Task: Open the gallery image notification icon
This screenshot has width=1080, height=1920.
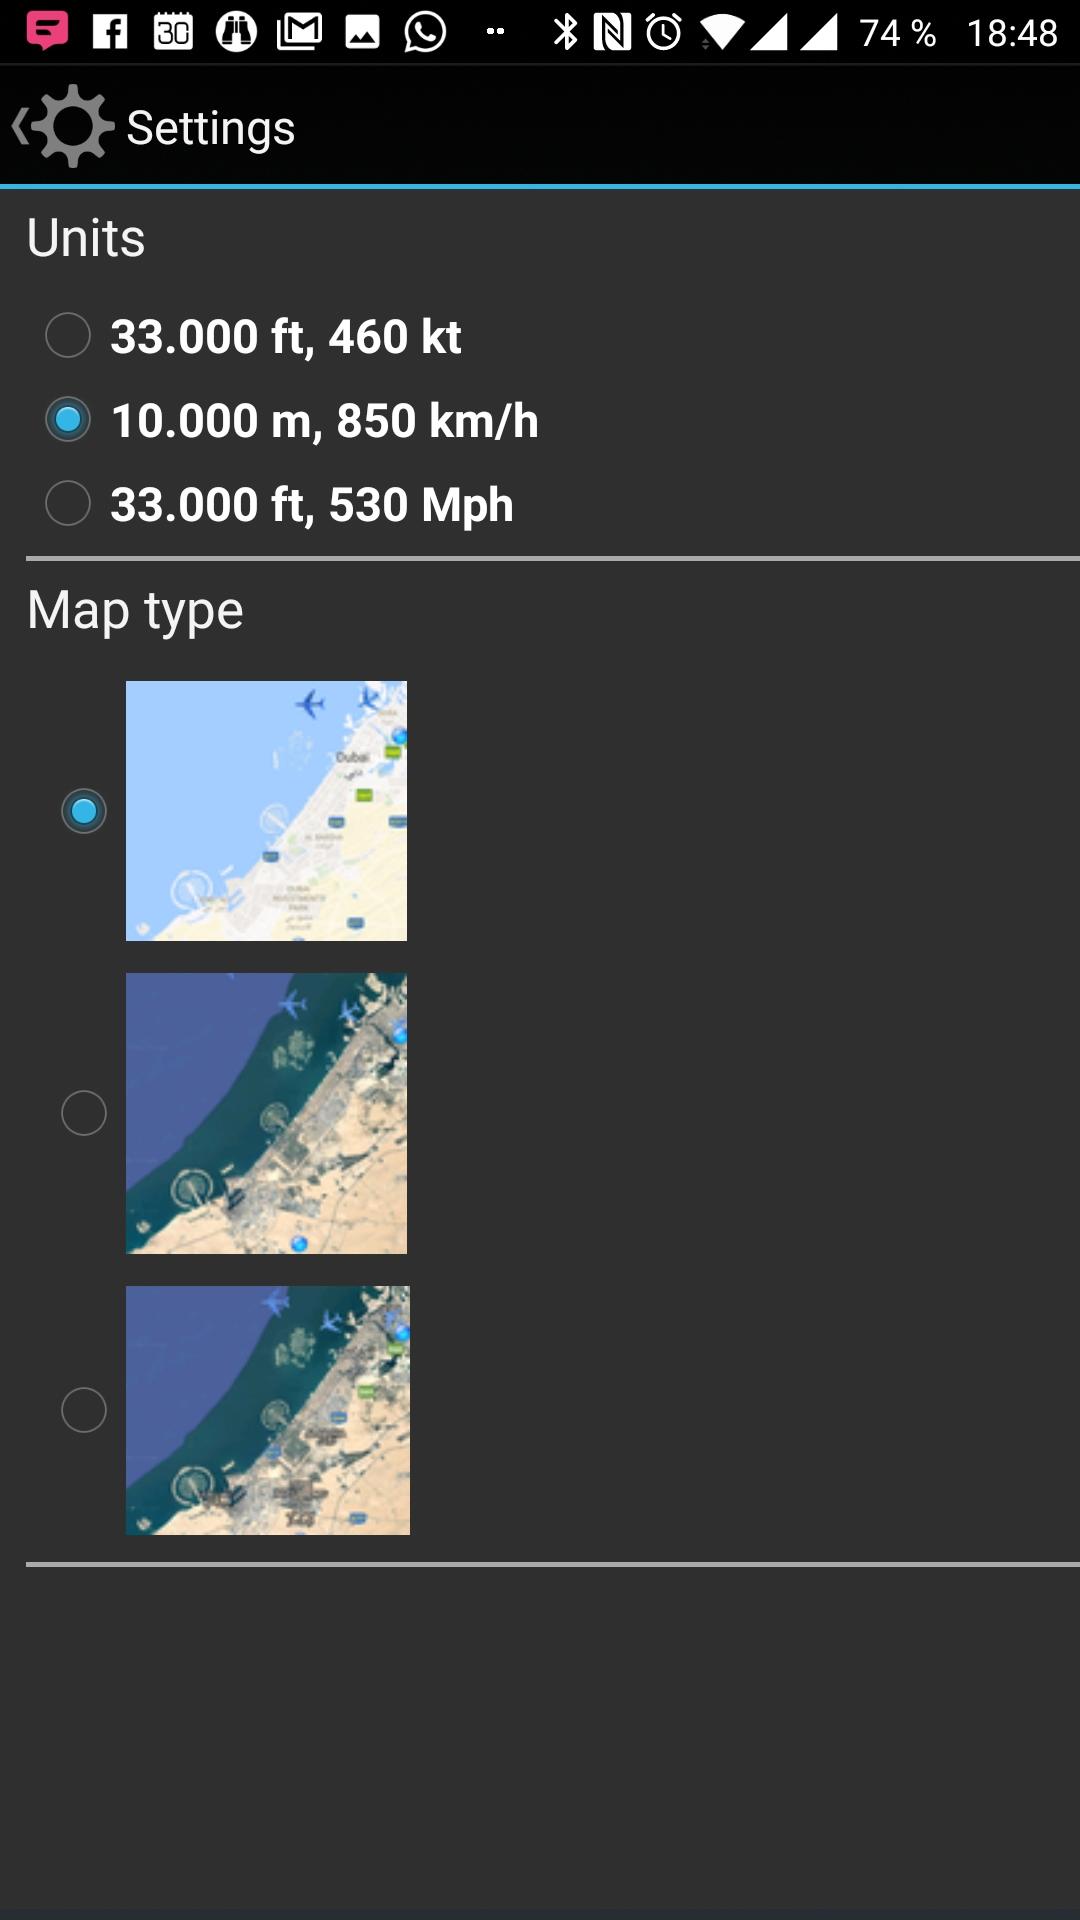Action: click(362, 33)
